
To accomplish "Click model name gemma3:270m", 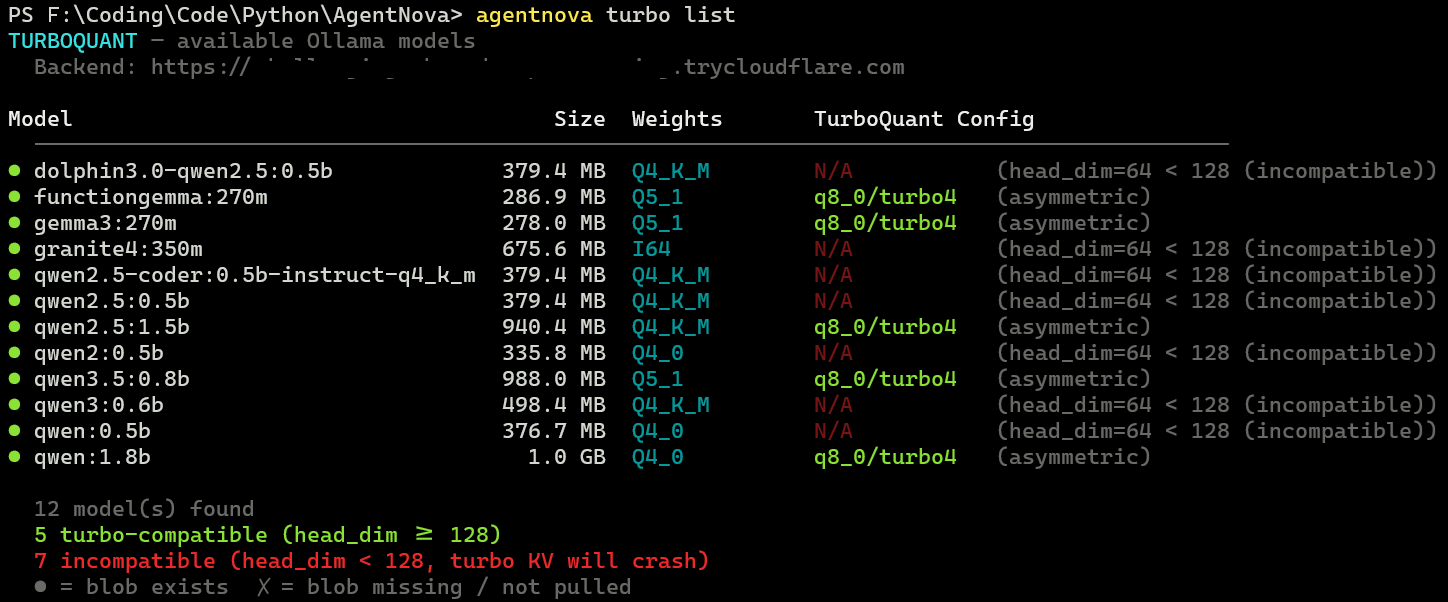I will pyautogui.click(x=105, y=223).
